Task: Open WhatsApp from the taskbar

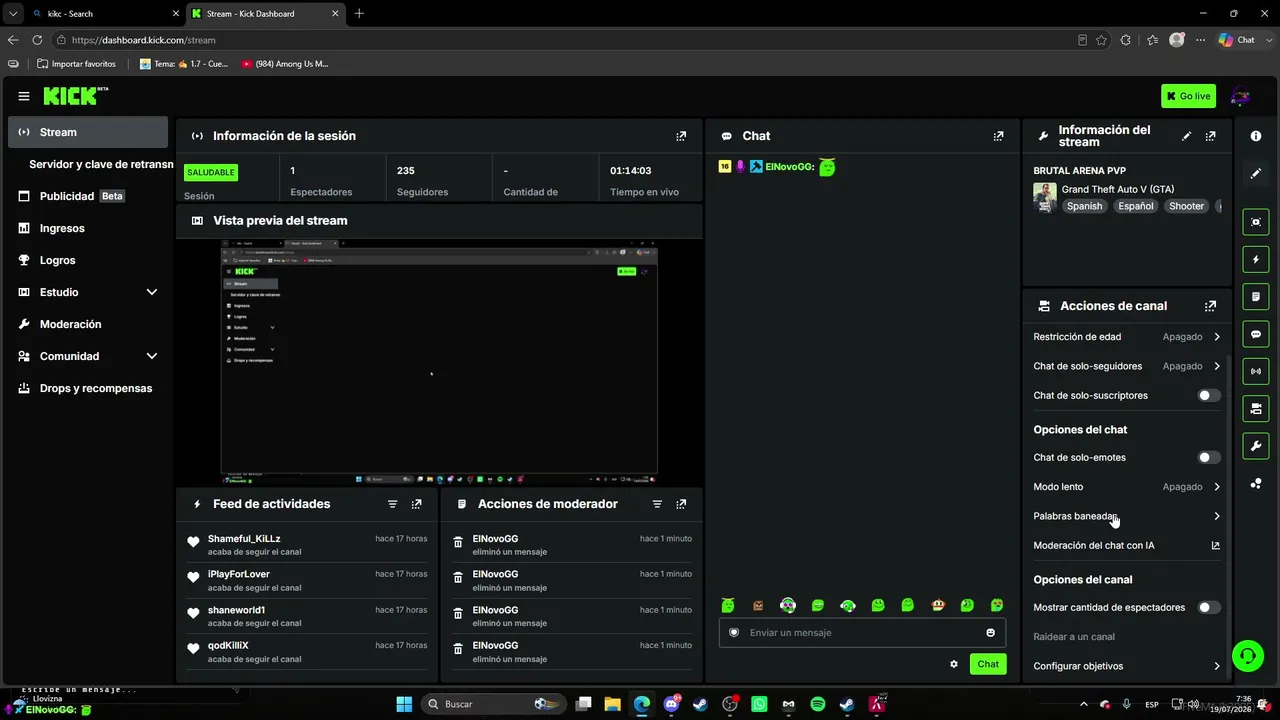Action: pyautogui.click(x=759, y=704)
